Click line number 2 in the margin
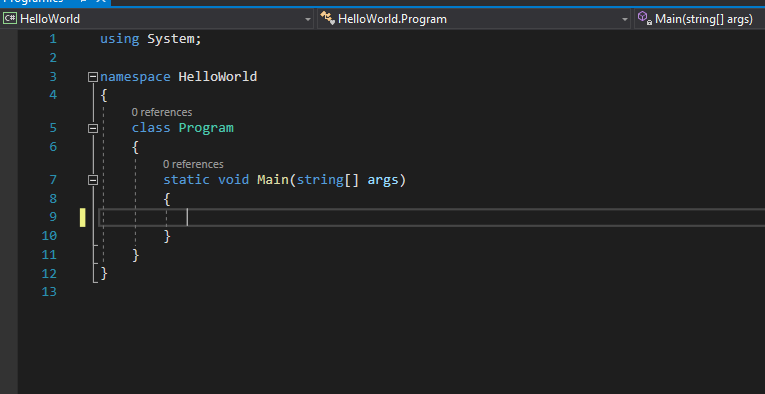Screen dimensions: 765x394 (53, 58)
